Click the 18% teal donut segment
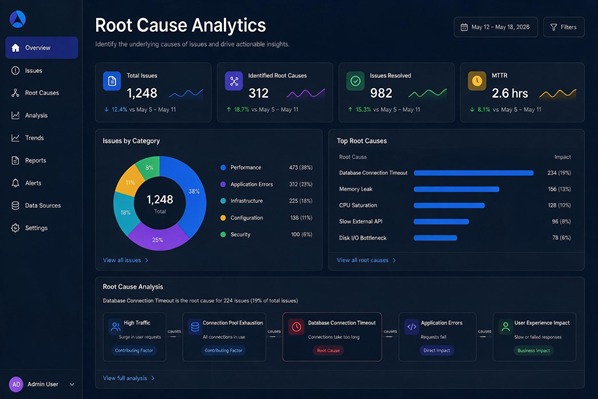Viewport: 598px width, 399px height. click(126, 213)
